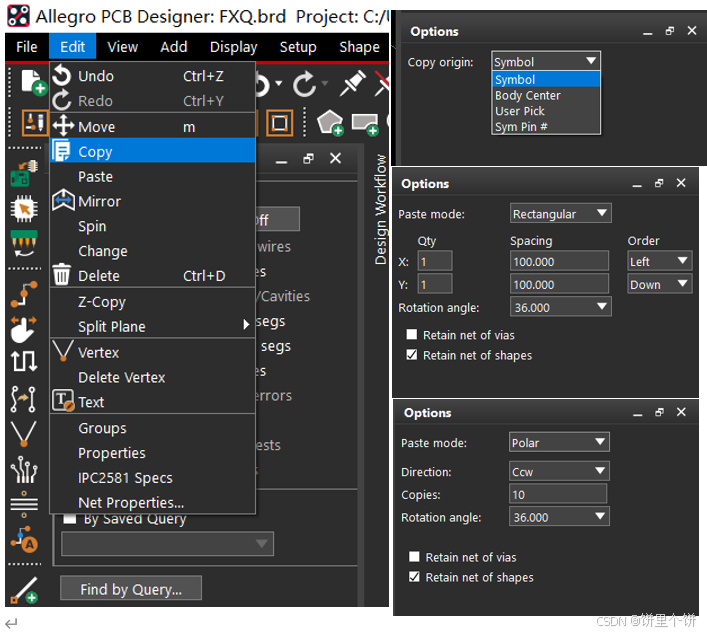The height and width of the screenshot is (634, 707).
Task: Open the Direction Ccw dropdown
Action: click(559, 471)
